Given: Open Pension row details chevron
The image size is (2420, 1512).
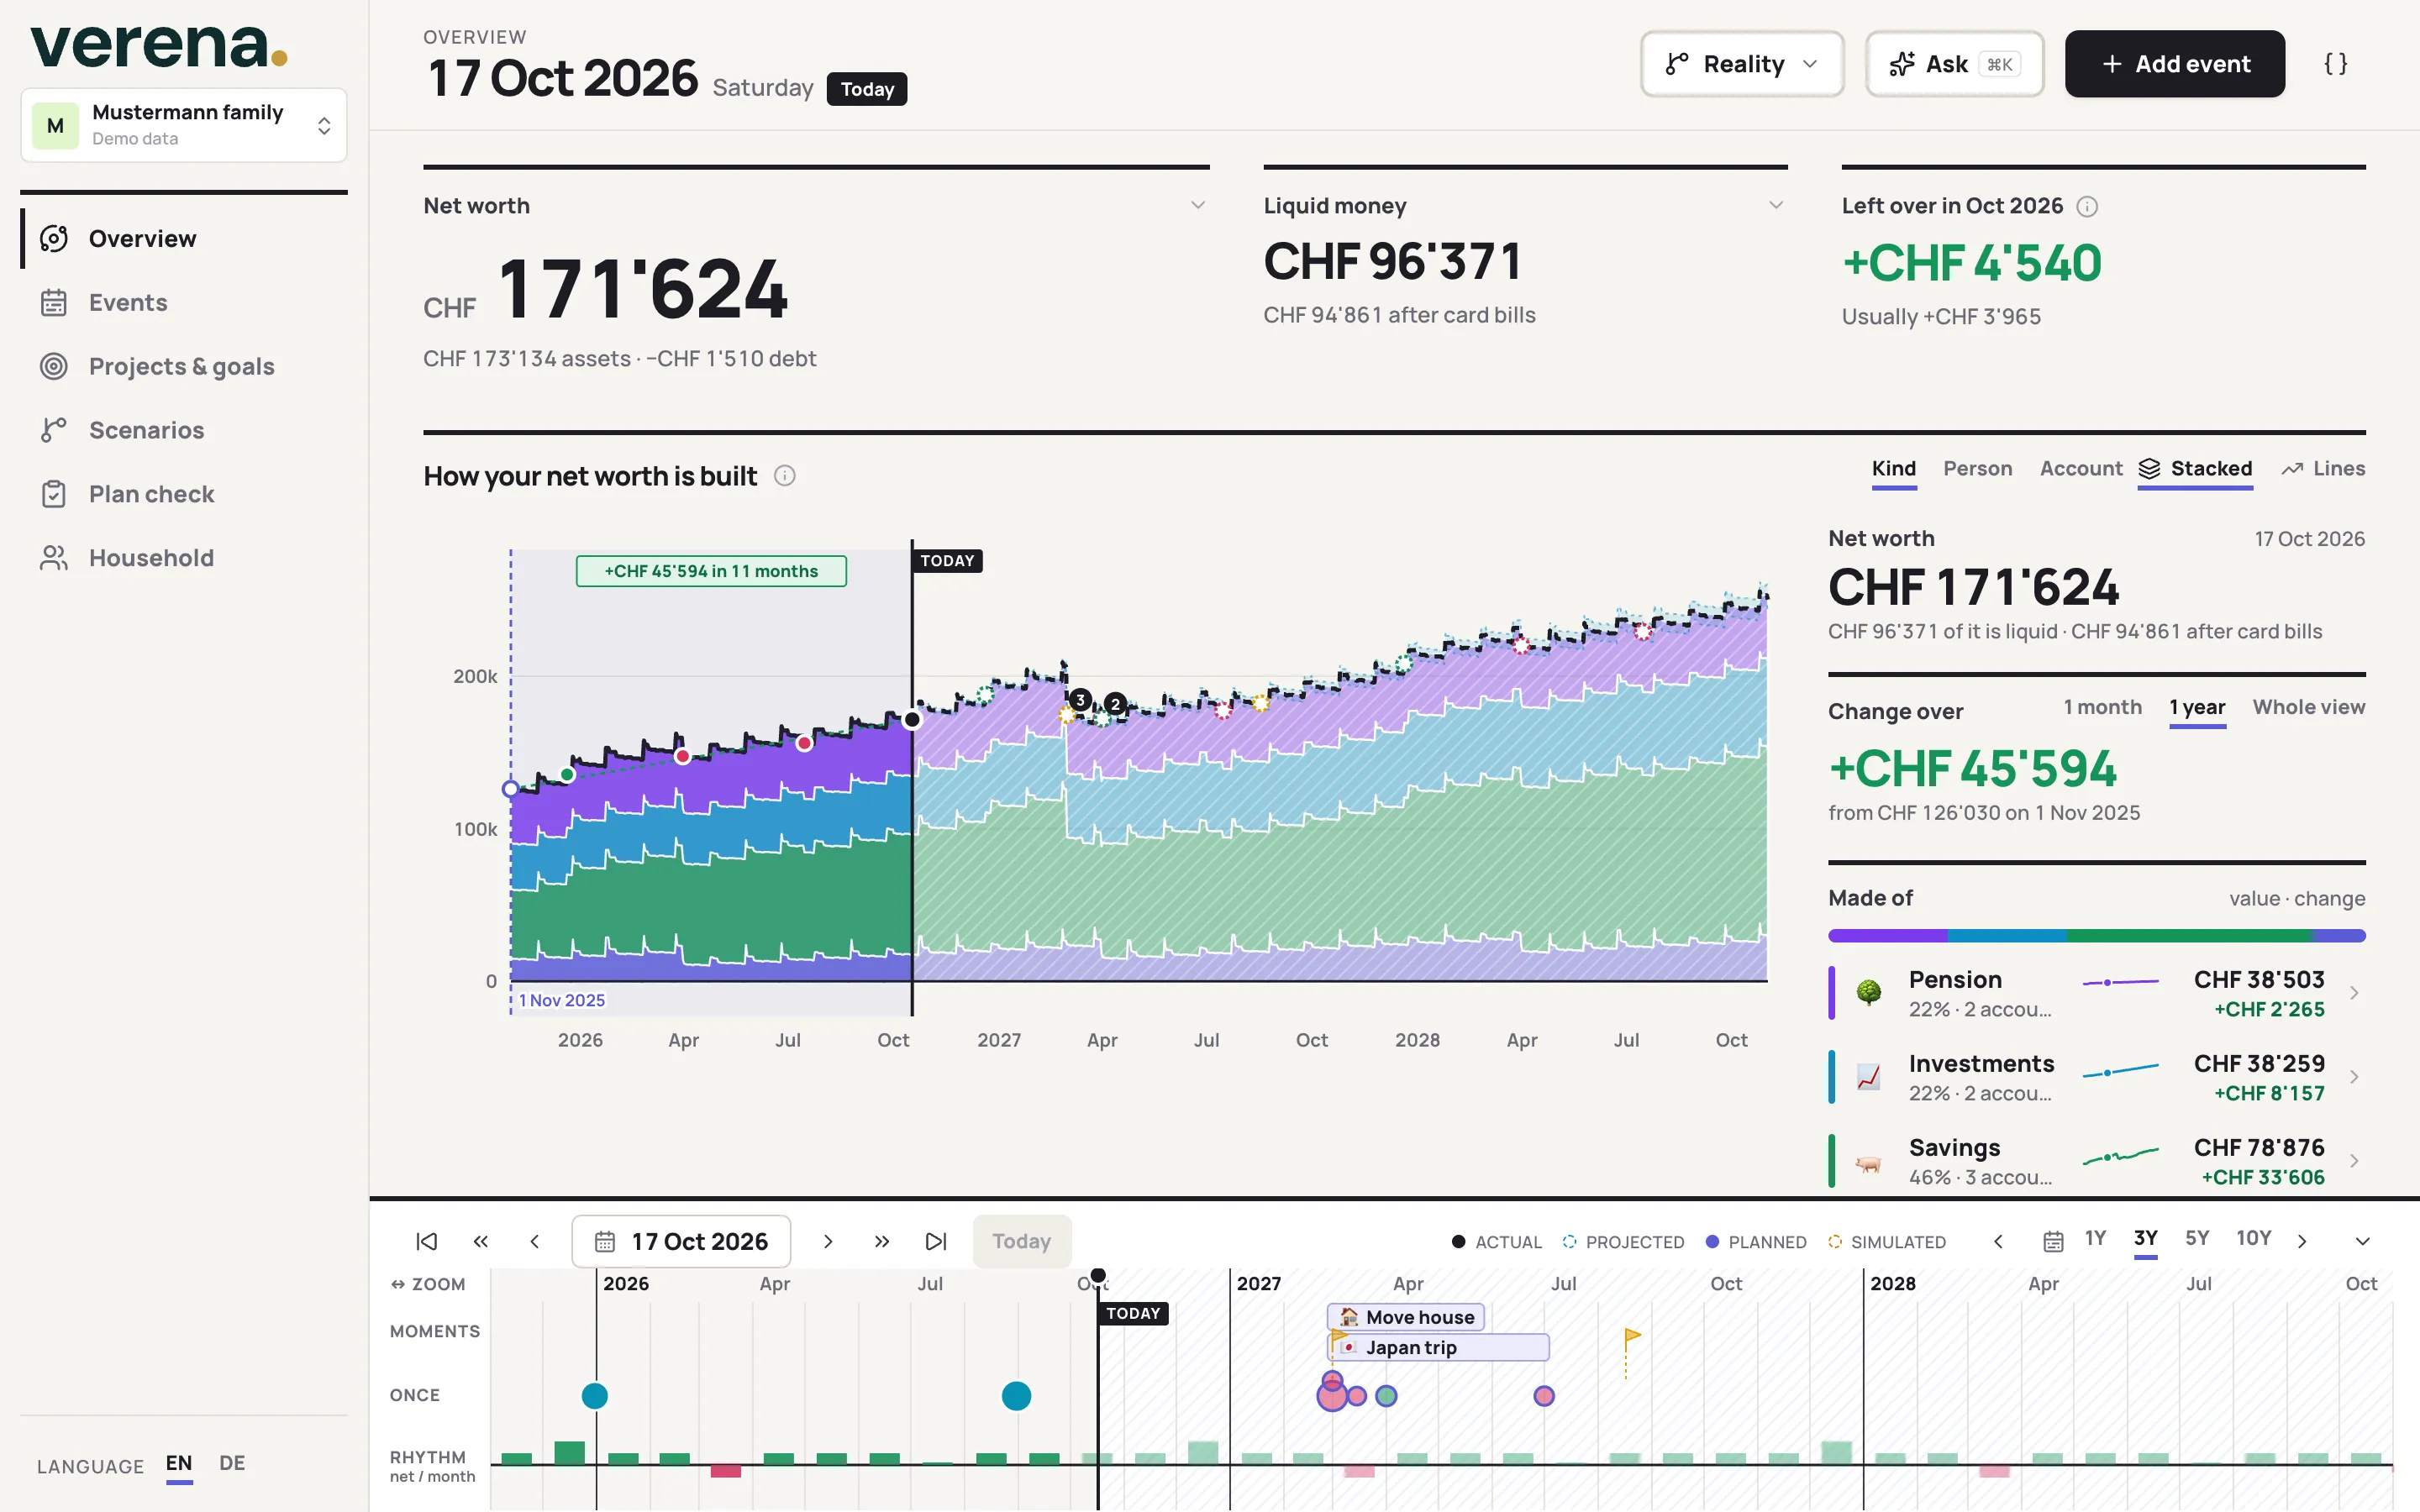Looking at the screenshot, I should coord(2354,993).
